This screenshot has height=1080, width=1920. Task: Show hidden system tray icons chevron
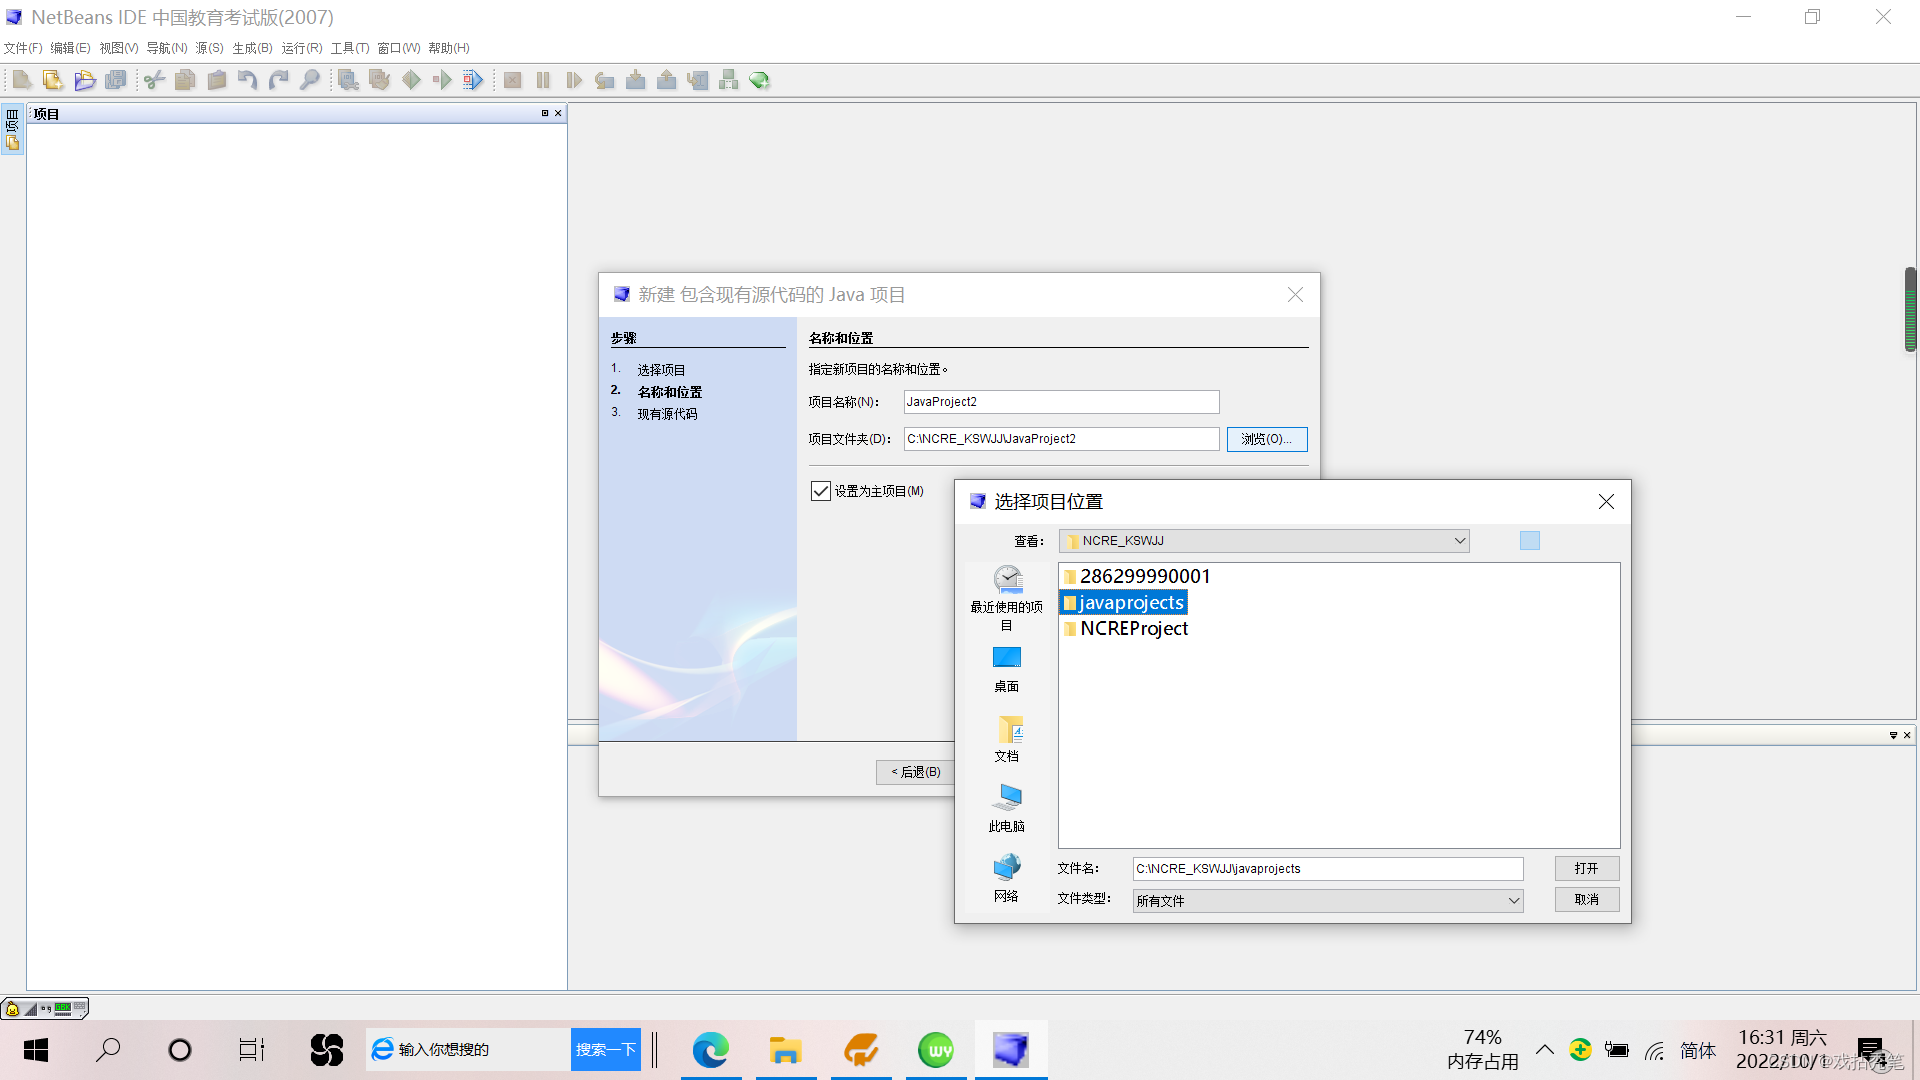coord(1544,1050)
